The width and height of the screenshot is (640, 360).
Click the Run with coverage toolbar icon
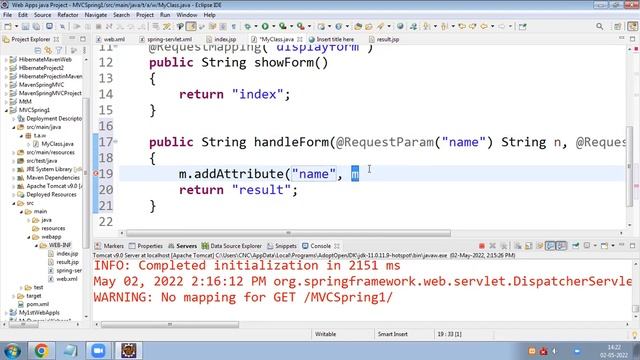pyautogui.click(x=282, y=27)
